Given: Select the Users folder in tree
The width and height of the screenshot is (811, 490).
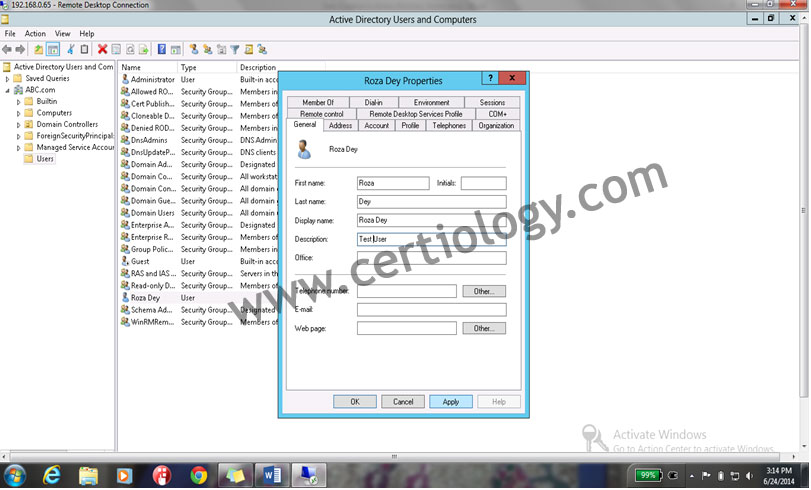Looking at the screenshot, I should 39,159.
